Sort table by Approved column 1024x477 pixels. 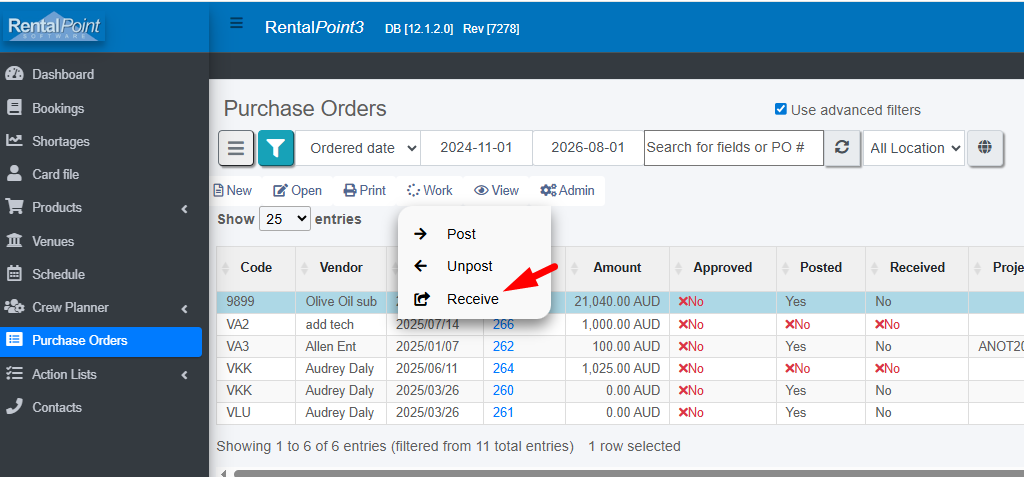coord(722,268)
